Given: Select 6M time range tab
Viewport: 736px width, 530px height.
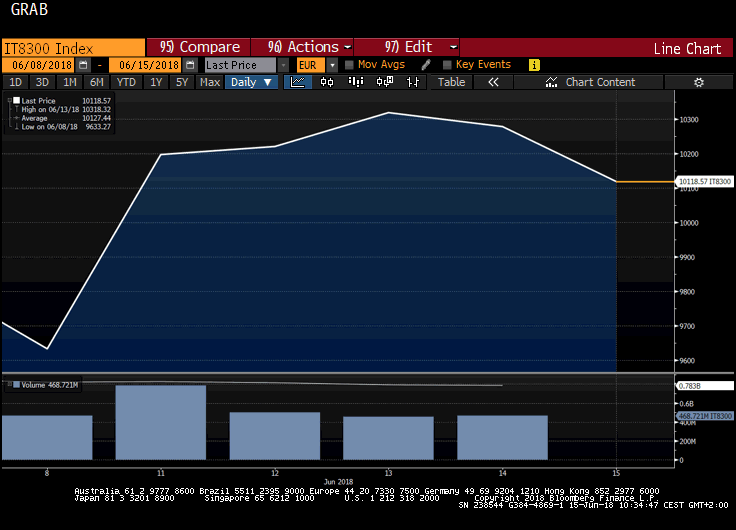Looking at the screenshot, I should click(97, 82).
